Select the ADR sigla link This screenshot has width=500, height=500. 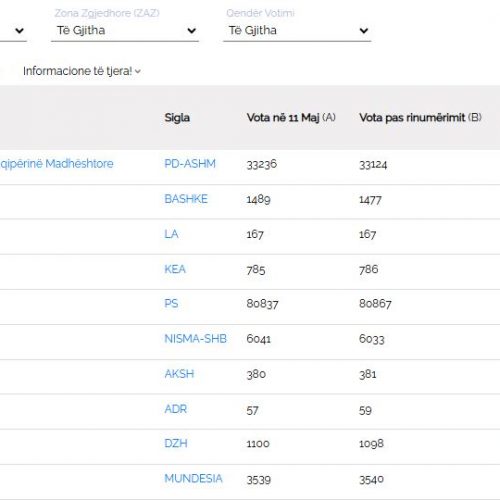point(176,409)
